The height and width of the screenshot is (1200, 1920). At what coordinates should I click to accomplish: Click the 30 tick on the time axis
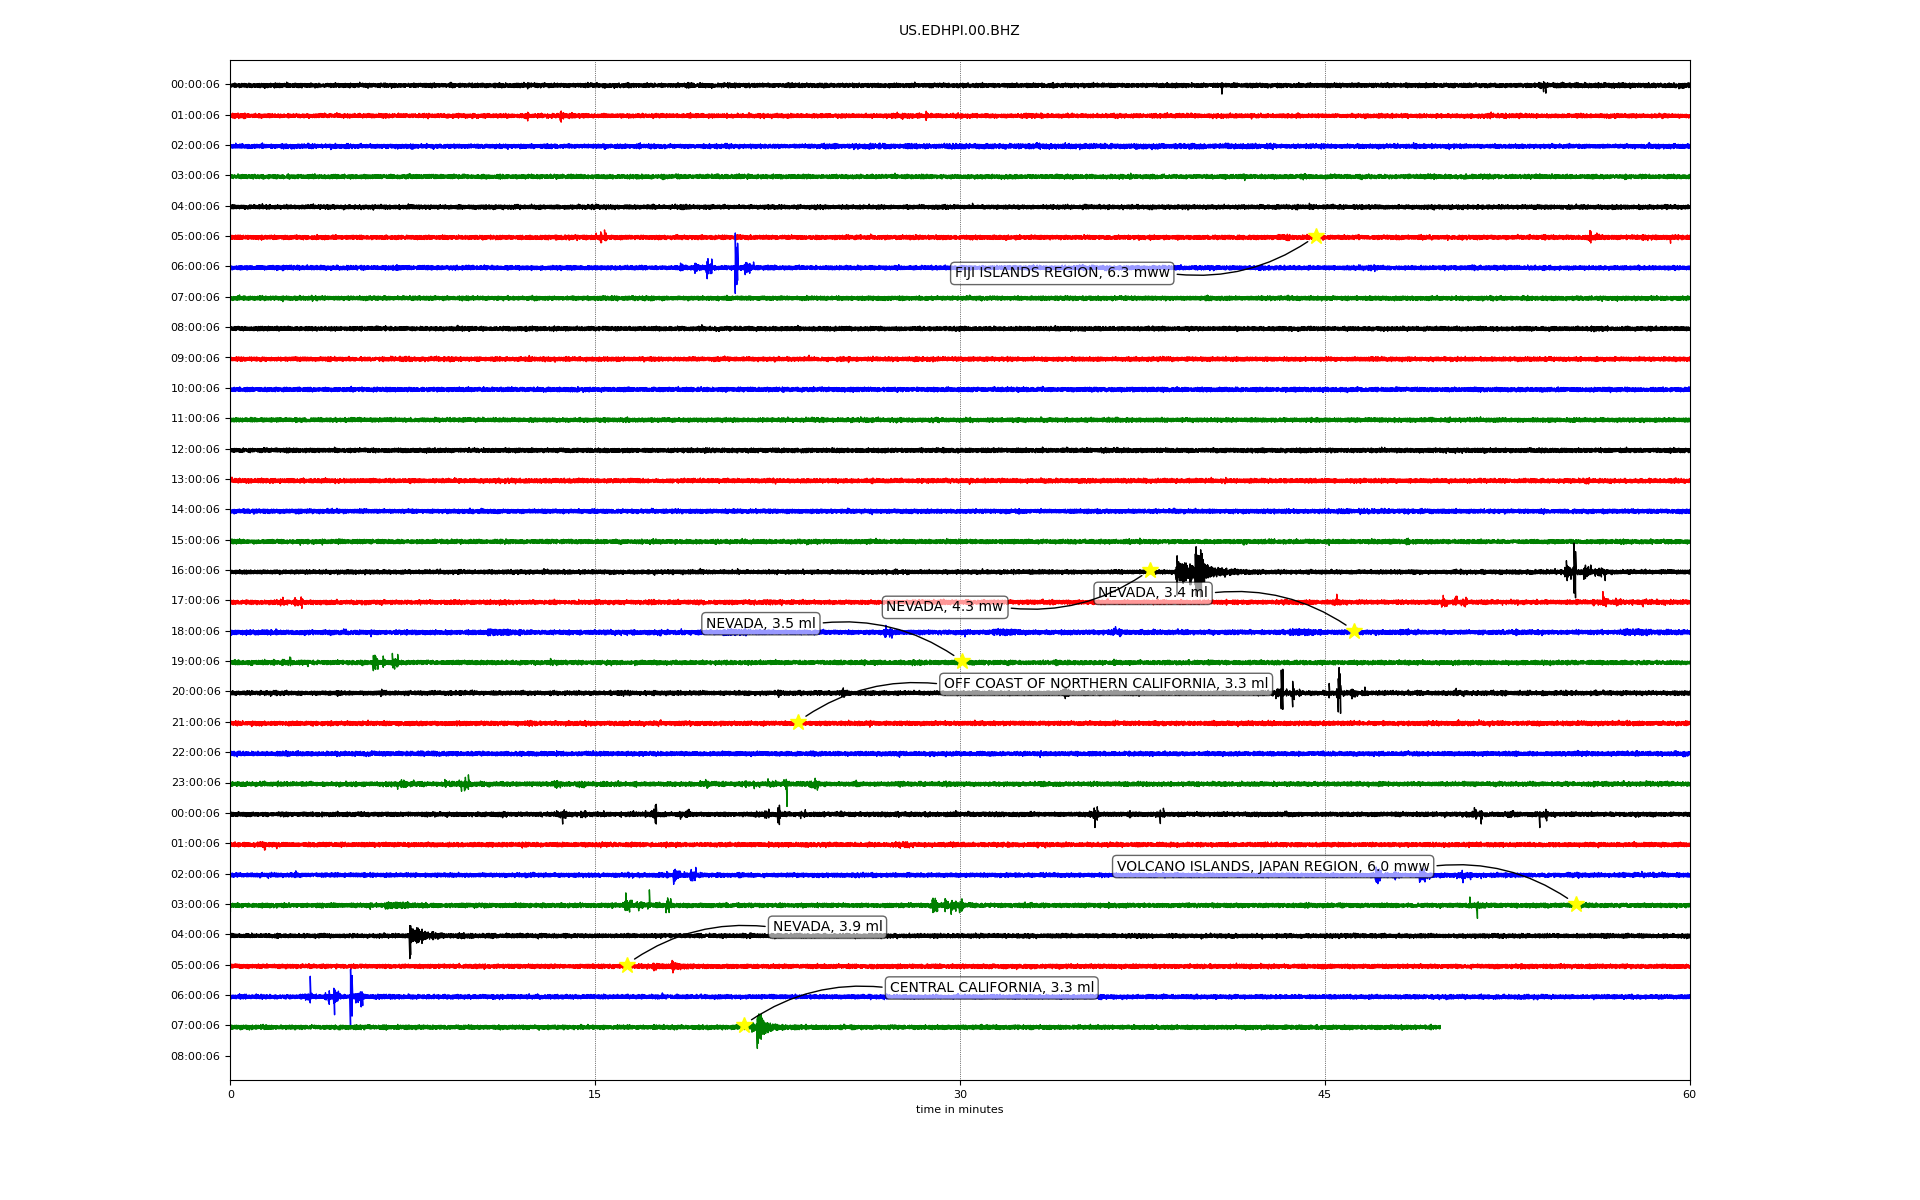960,1094
